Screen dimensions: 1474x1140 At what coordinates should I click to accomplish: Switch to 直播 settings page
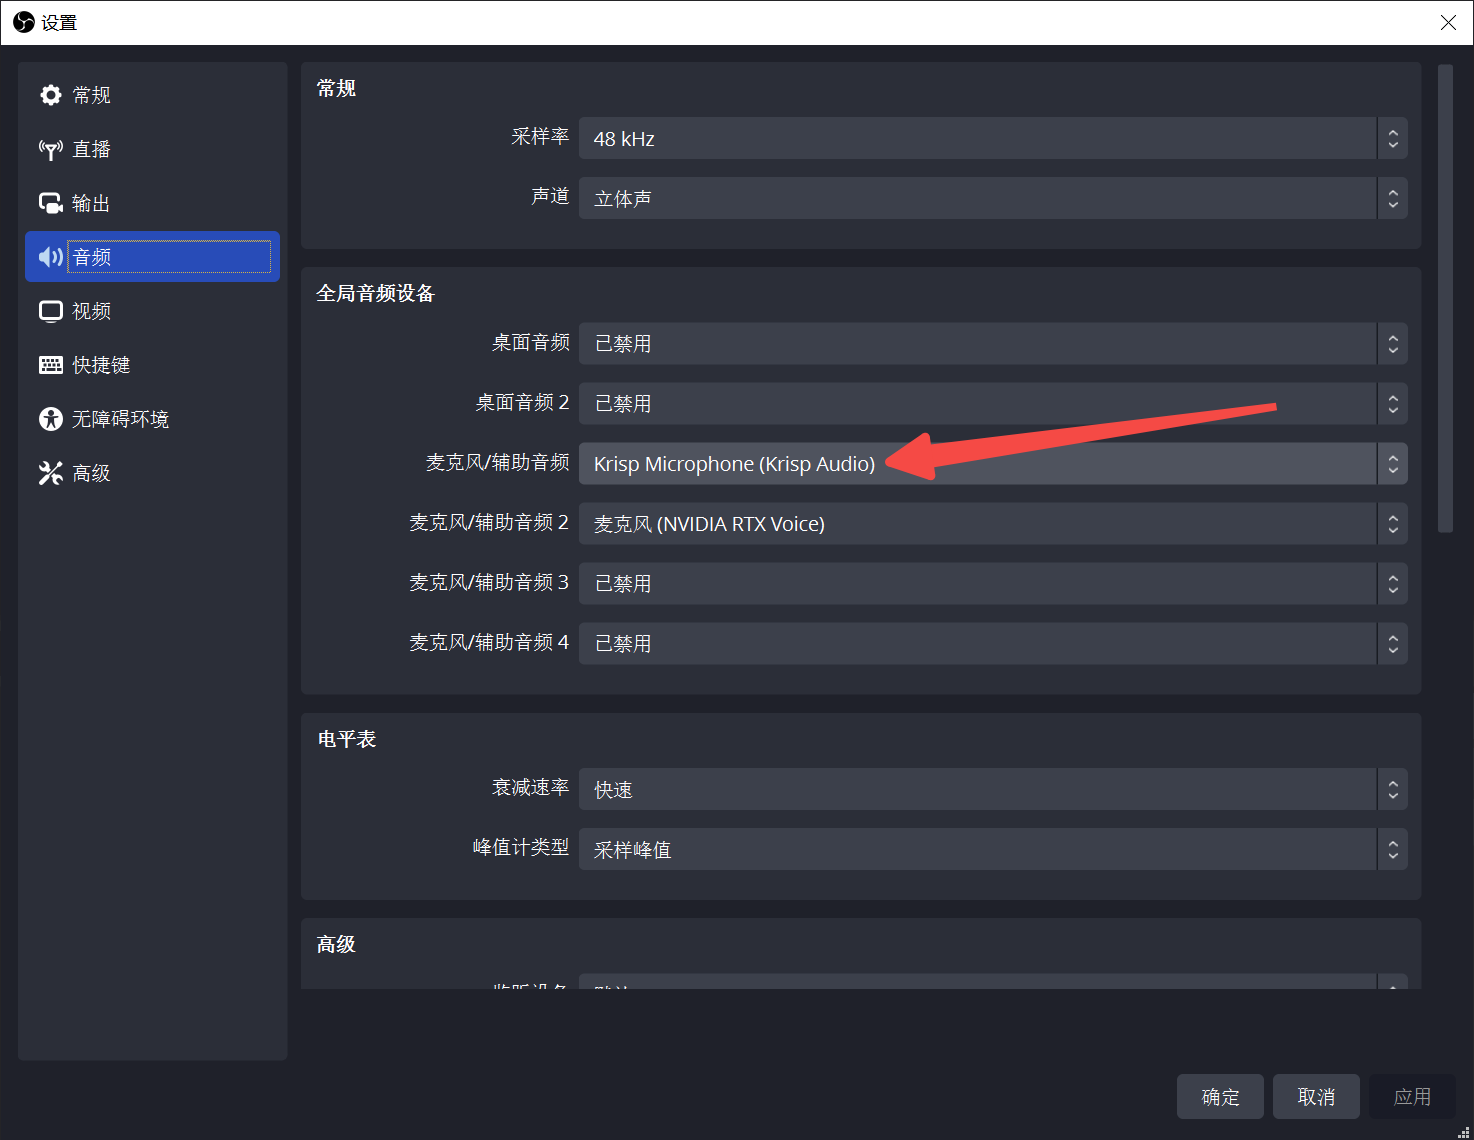(x=152, y=149)
